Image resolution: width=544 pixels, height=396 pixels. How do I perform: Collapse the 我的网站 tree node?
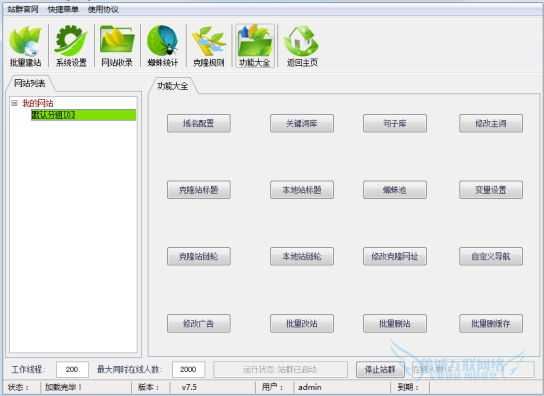[15, 103]
